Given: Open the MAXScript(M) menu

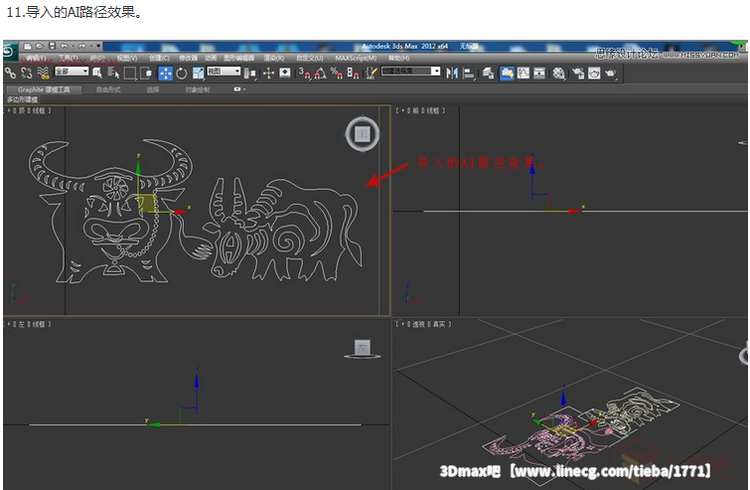Looking at the screenshot, I should click(x=356, y=58).
